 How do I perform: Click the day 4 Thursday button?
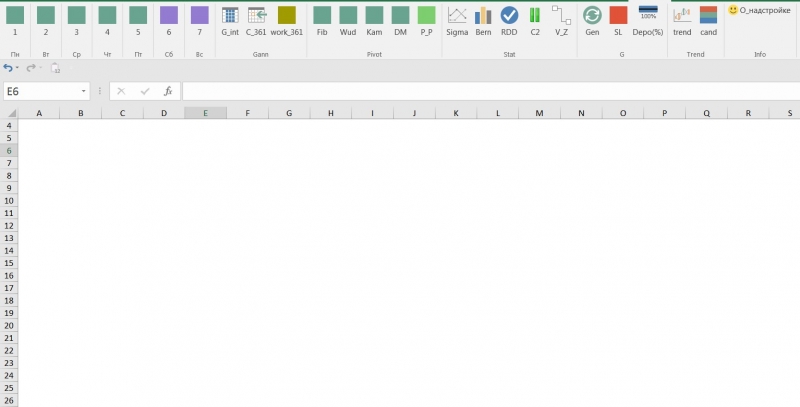[107, 21]
